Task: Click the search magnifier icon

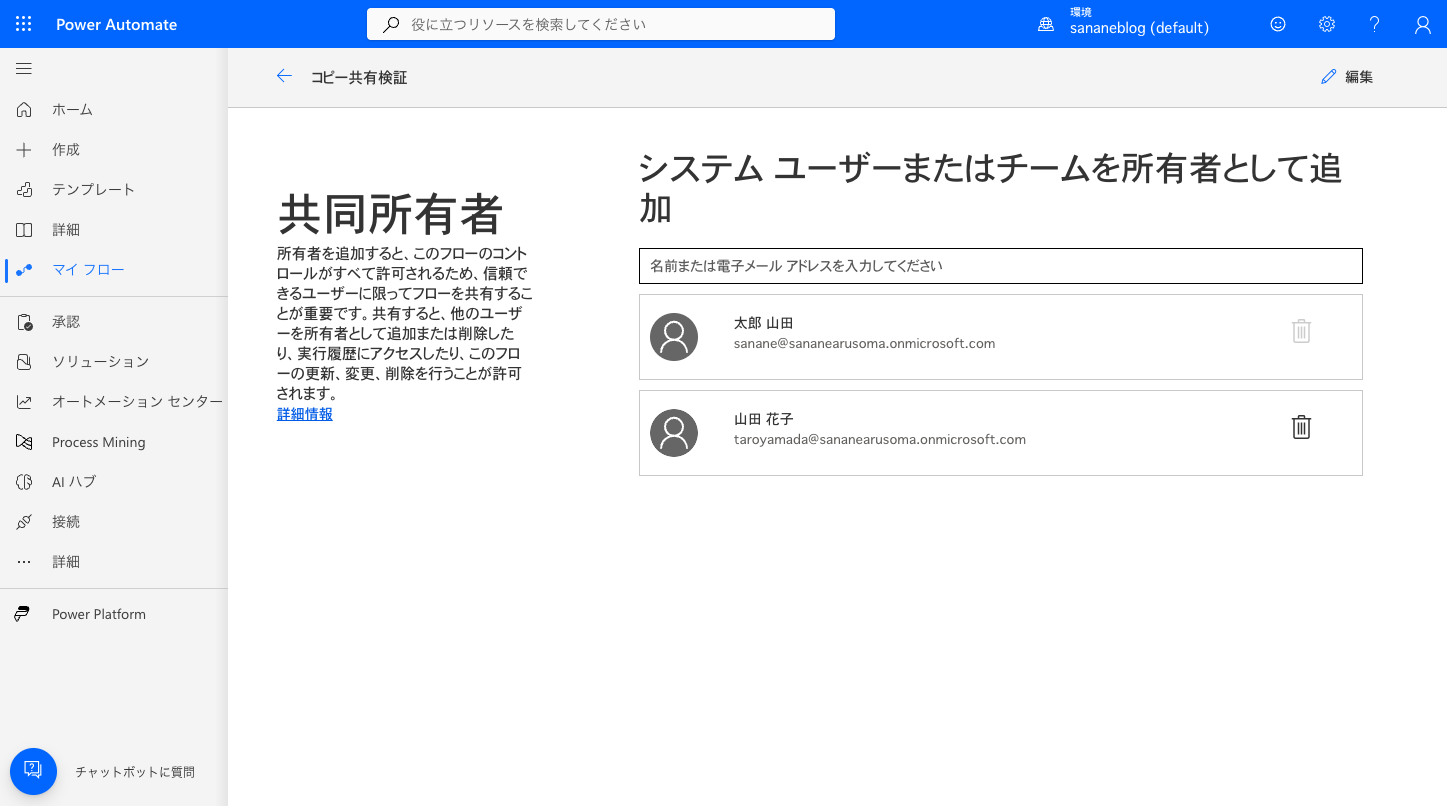Action: (391, 24)
